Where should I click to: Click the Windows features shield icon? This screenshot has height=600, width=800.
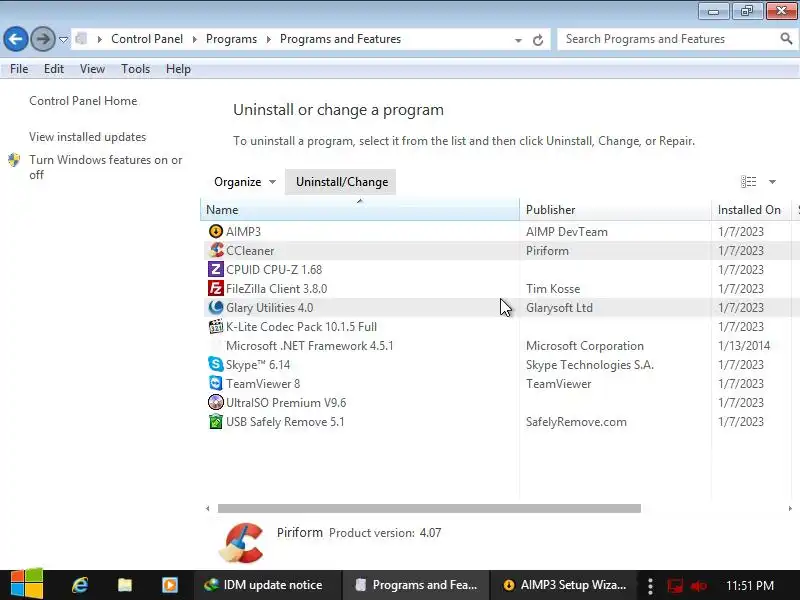(14, 160)
